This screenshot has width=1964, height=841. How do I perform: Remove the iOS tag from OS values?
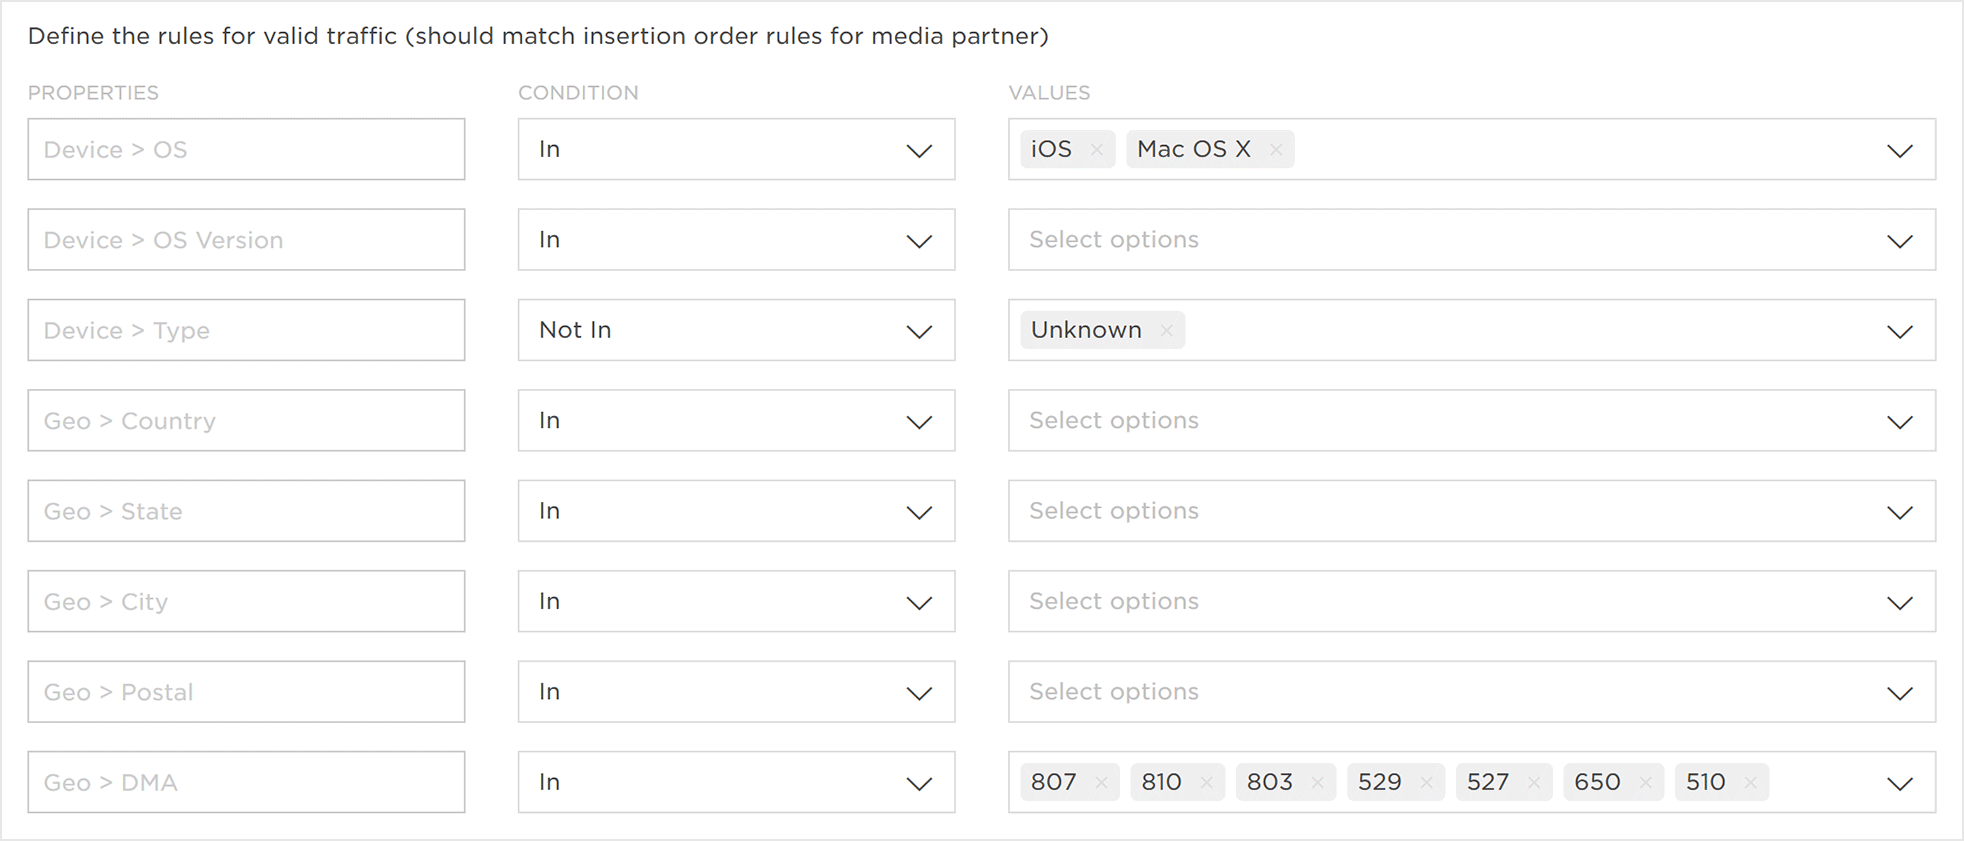[1097, 150]
